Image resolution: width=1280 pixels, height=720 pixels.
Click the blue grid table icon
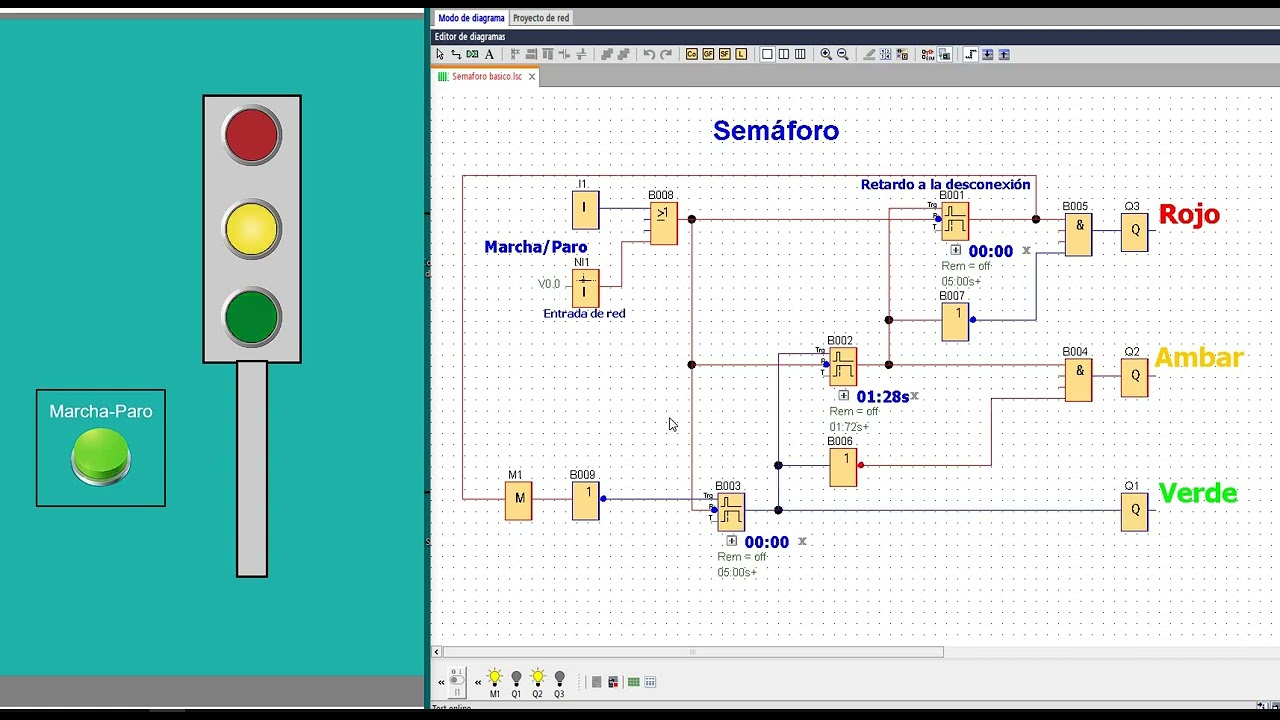(650, 682)
